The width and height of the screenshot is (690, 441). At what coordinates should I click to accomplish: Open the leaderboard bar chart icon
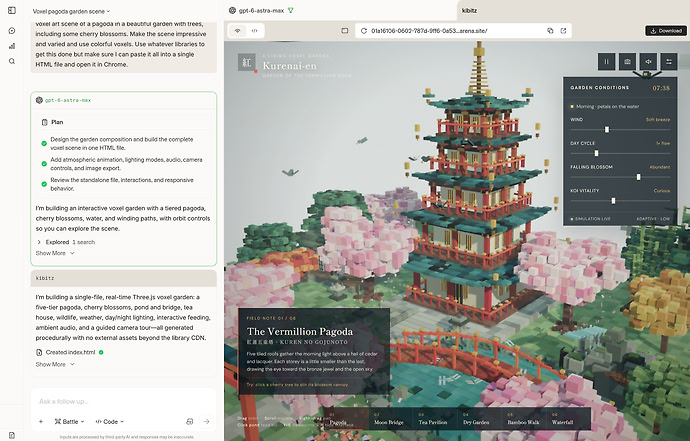click(12, 46)
